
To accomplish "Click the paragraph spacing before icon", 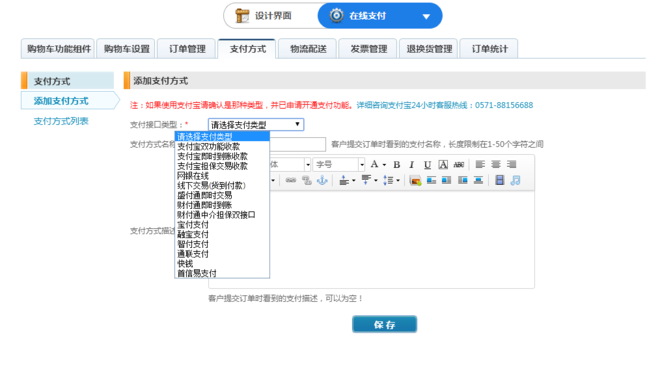I will [344, 180].
